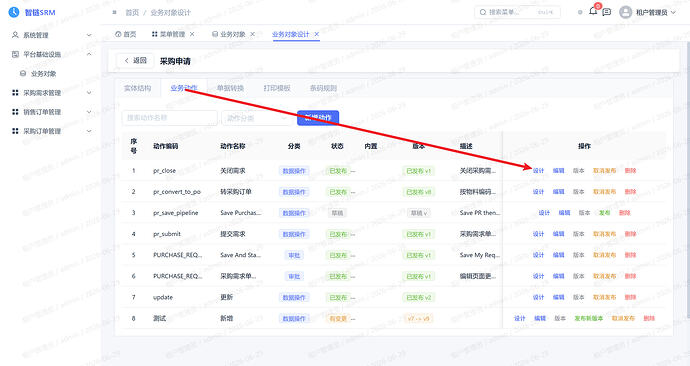Viewport: 690px width, 366px height.
Task: Click the vertical scrollbar on the right
Action: coord(688,179)
